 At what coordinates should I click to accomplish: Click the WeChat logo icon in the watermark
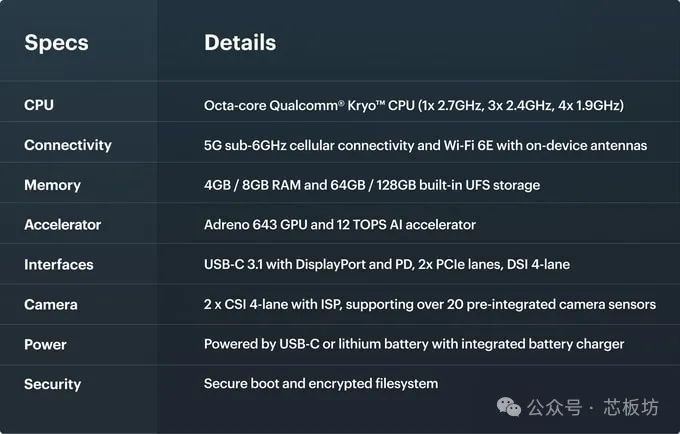click(x=509, y=407)
